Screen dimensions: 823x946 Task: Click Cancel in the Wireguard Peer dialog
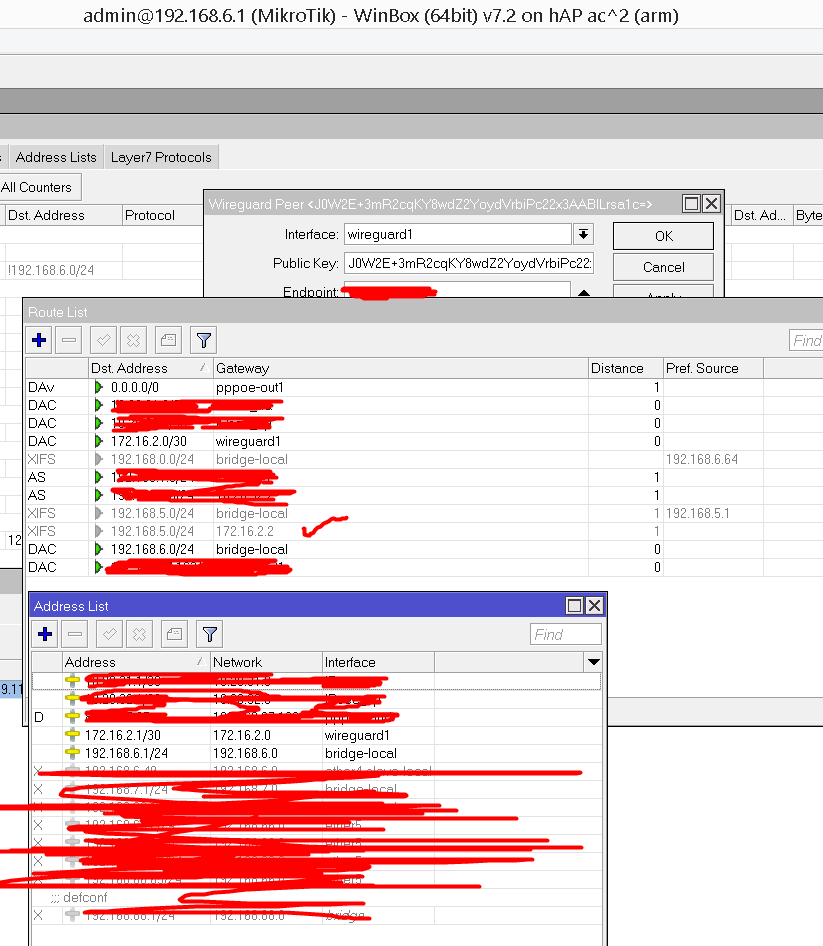click(x=663, y=267)
